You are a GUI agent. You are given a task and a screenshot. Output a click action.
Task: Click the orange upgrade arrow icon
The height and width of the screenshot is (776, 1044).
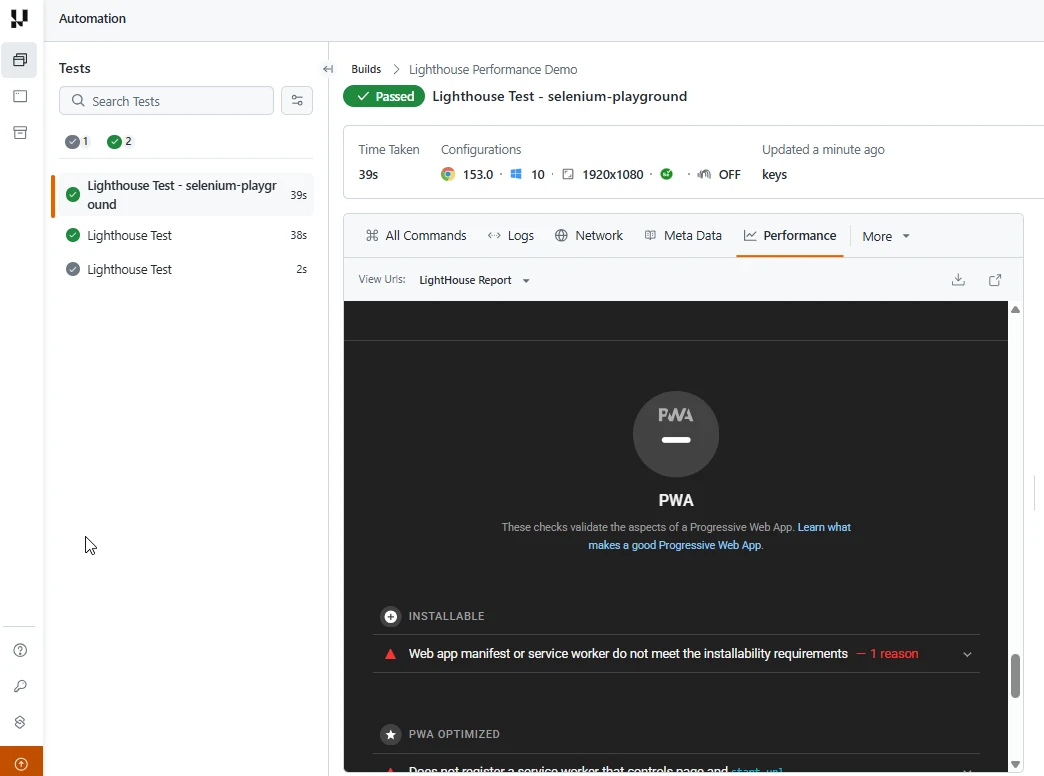21,763
